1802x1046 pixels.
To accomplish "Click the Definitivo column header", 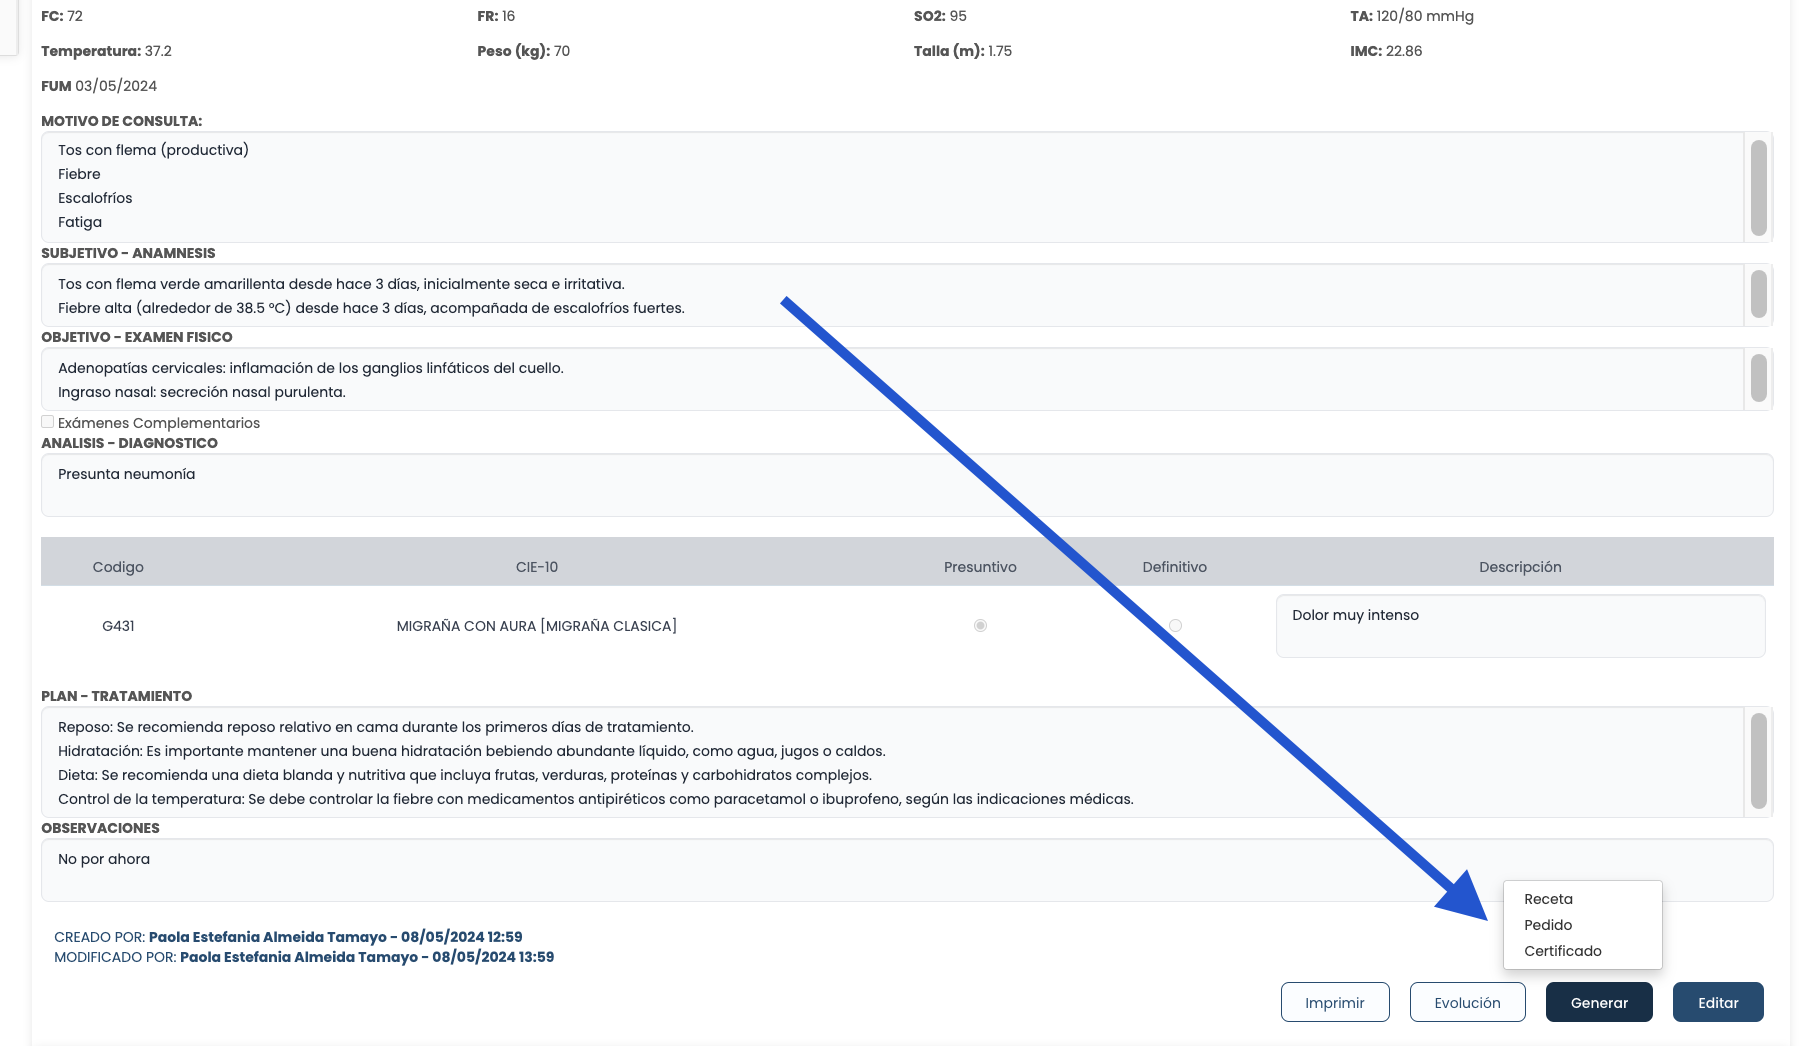I will point(1175,567).
